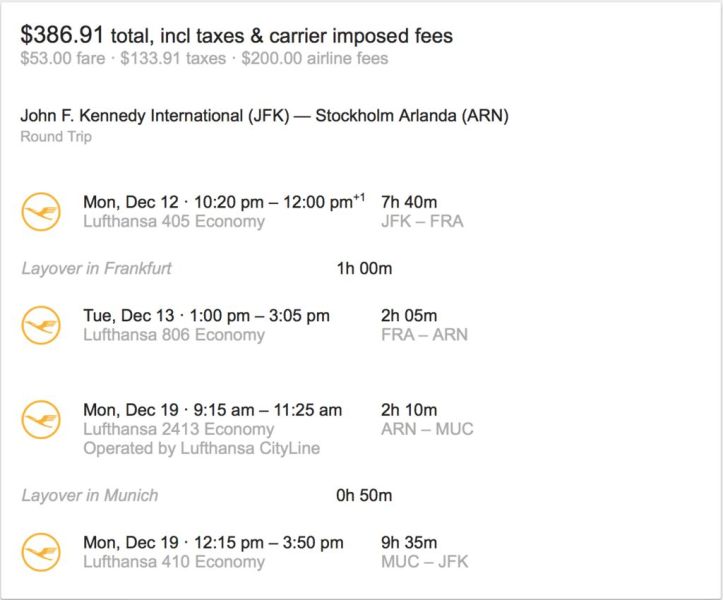Click the $53.00 fare breakdown text
Image resolution: width=723 pixels, height=600 pixels.
(63, 59)
